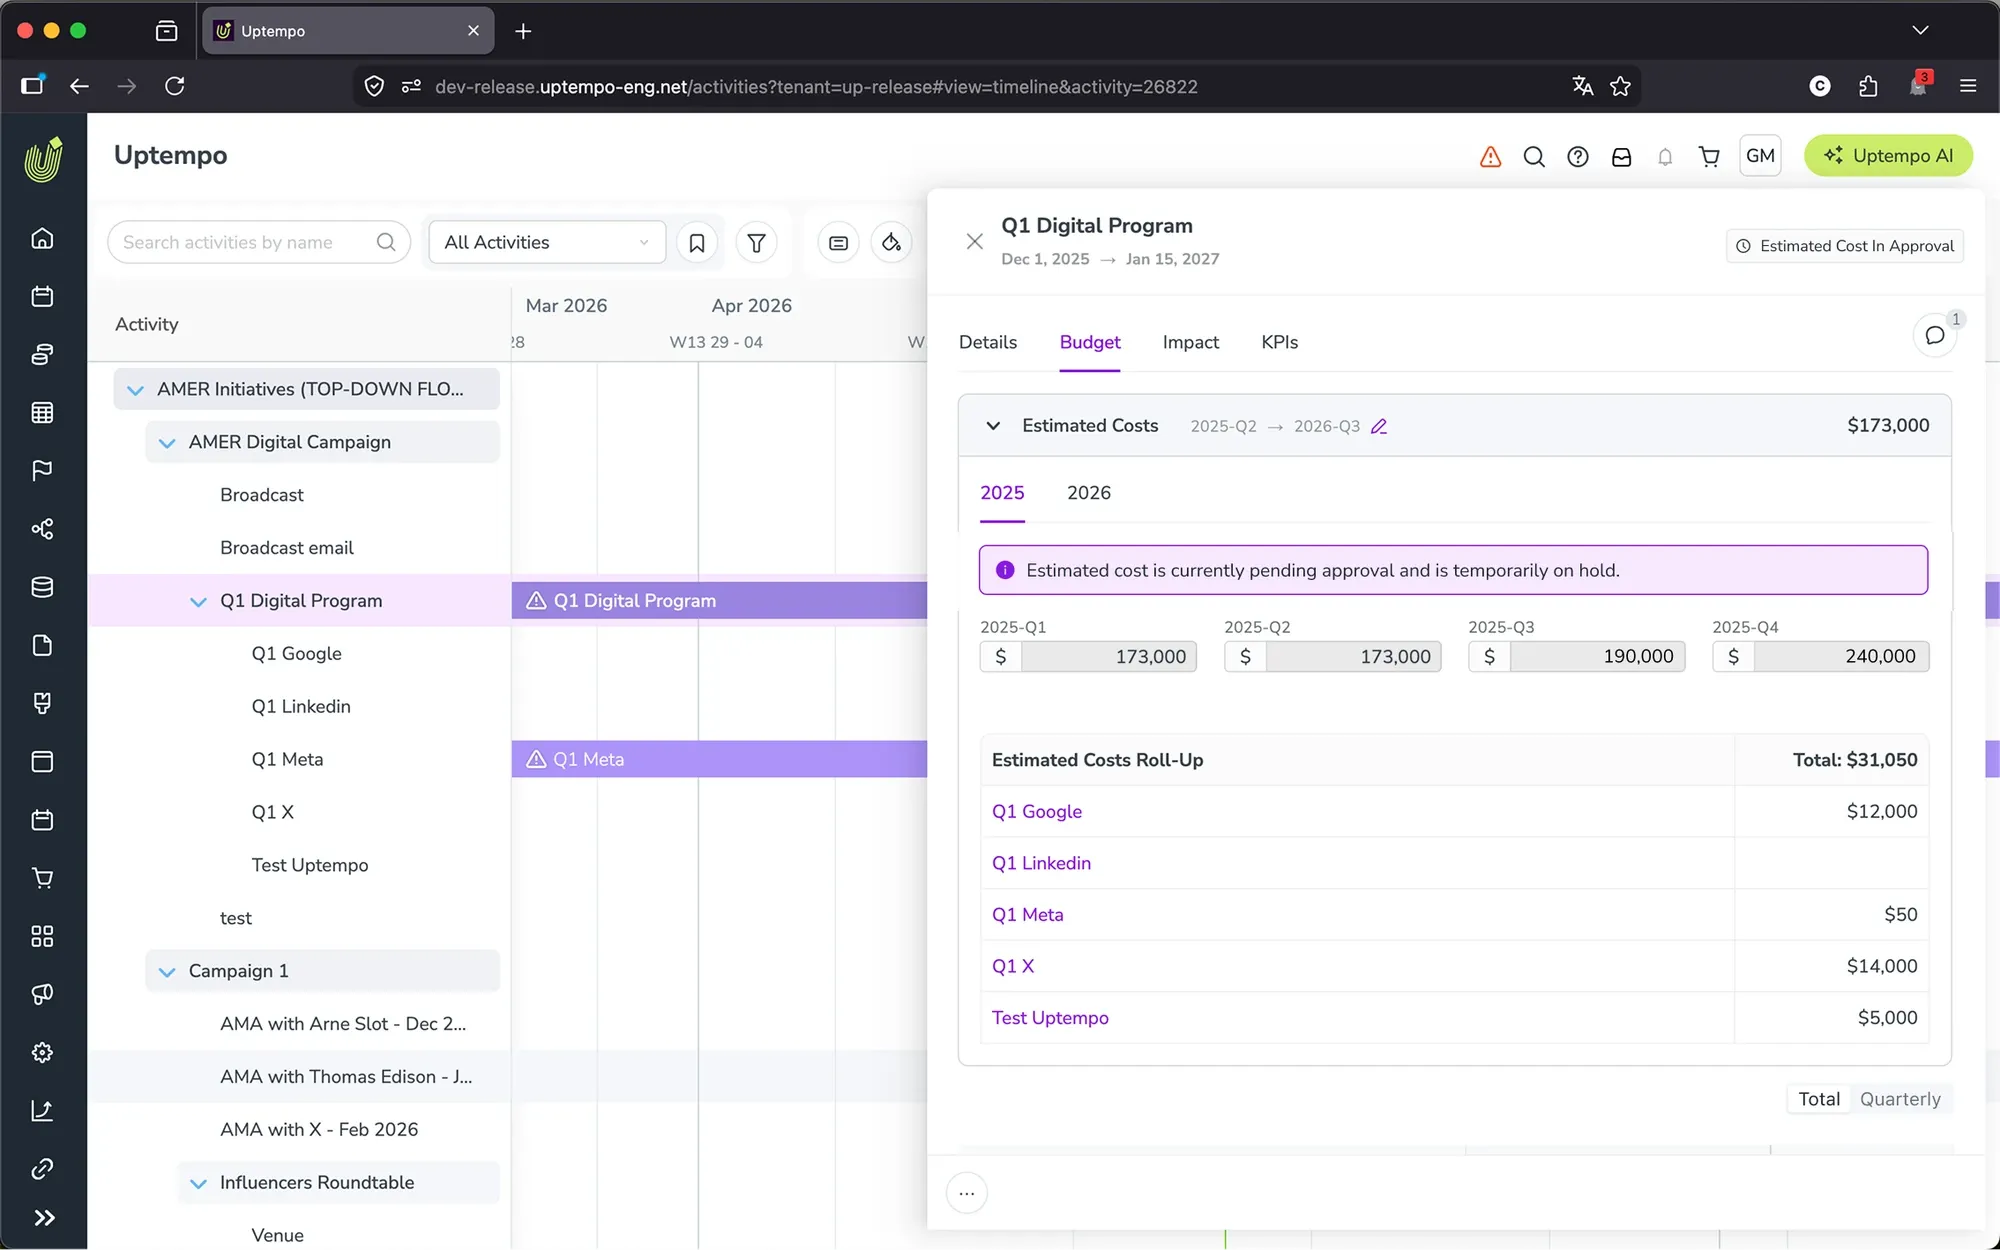Open the Q1 Meta roll-up link
Viewport: 2000px width, 1250px height.
point(1027,915)
